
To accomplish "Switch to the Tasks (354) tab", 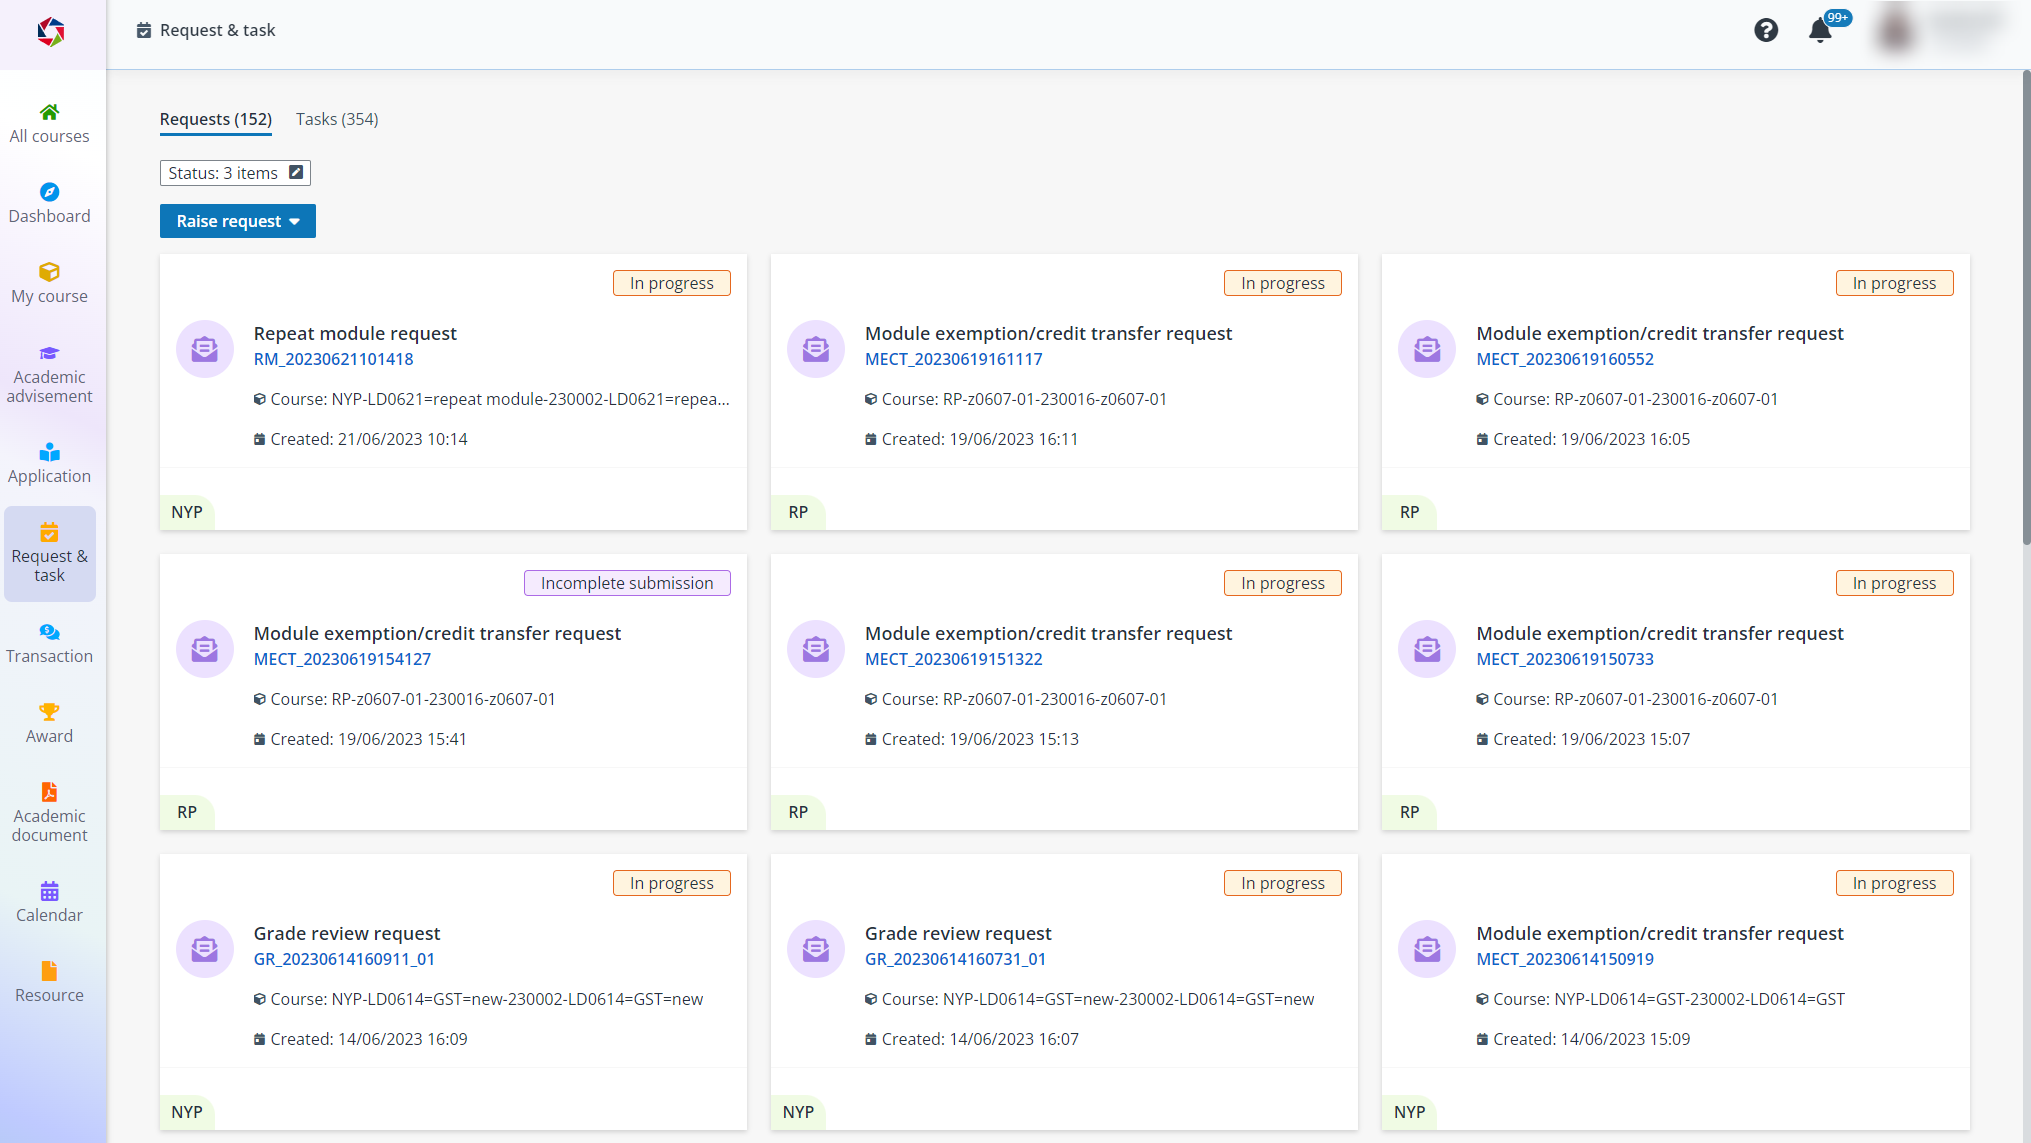I will click(x=337, y=119).
